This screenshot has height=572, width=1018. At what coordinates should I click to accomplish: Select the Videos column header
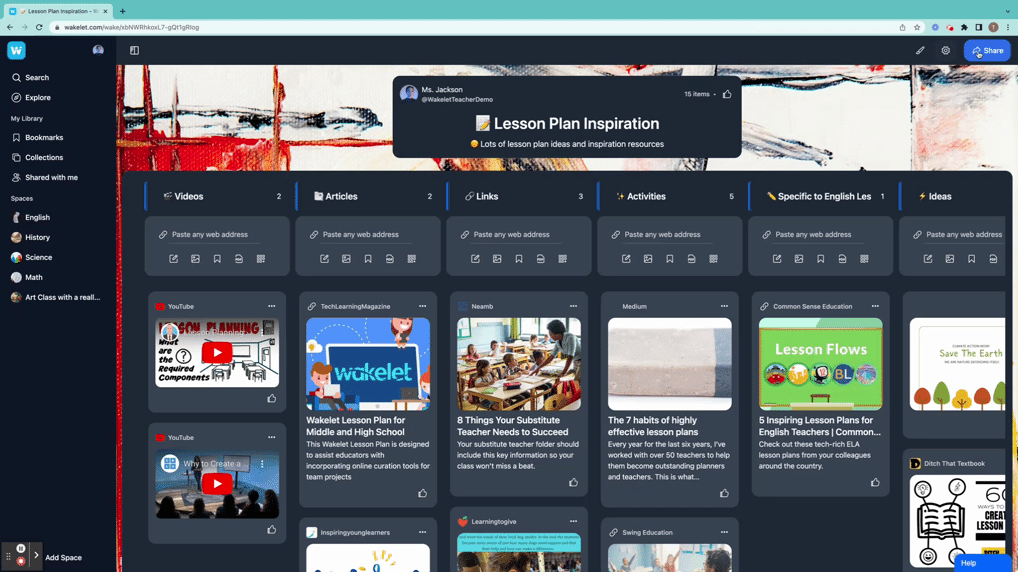point(219,196)
